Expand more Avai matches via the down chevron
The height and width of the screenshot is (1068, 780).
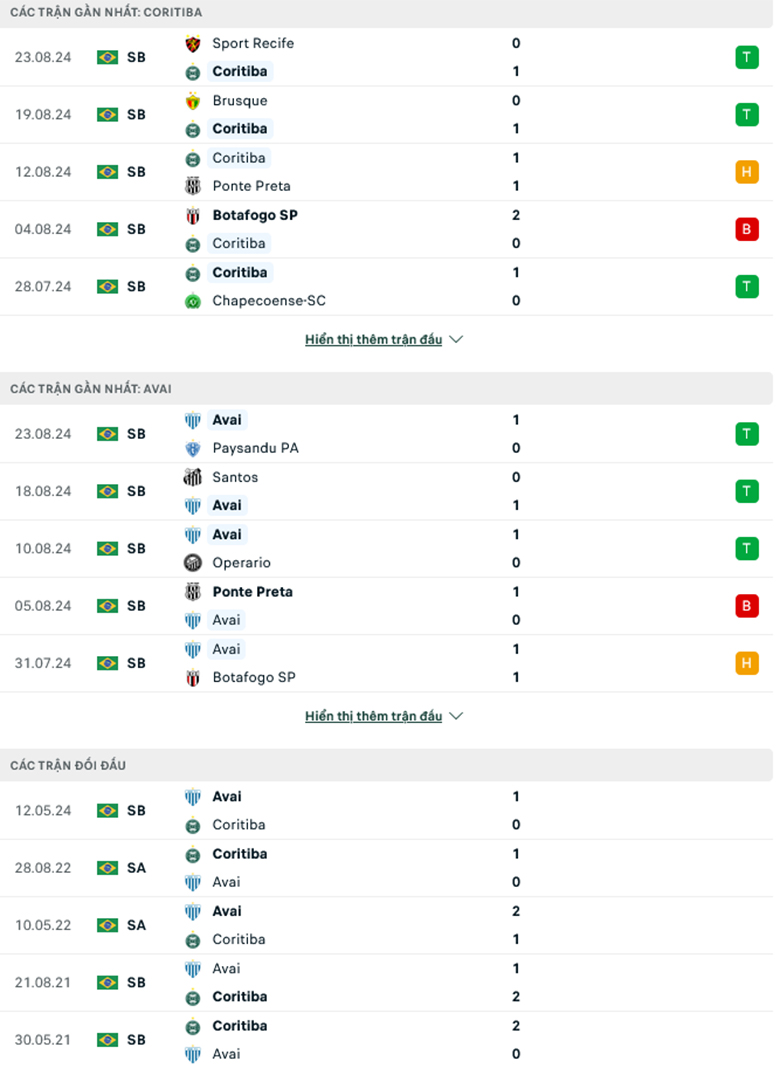456,715
